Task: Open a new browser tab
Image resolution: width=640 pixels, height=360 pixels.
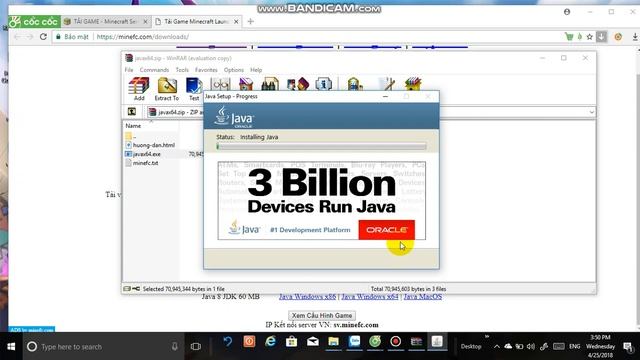Action: coord(251,21)
